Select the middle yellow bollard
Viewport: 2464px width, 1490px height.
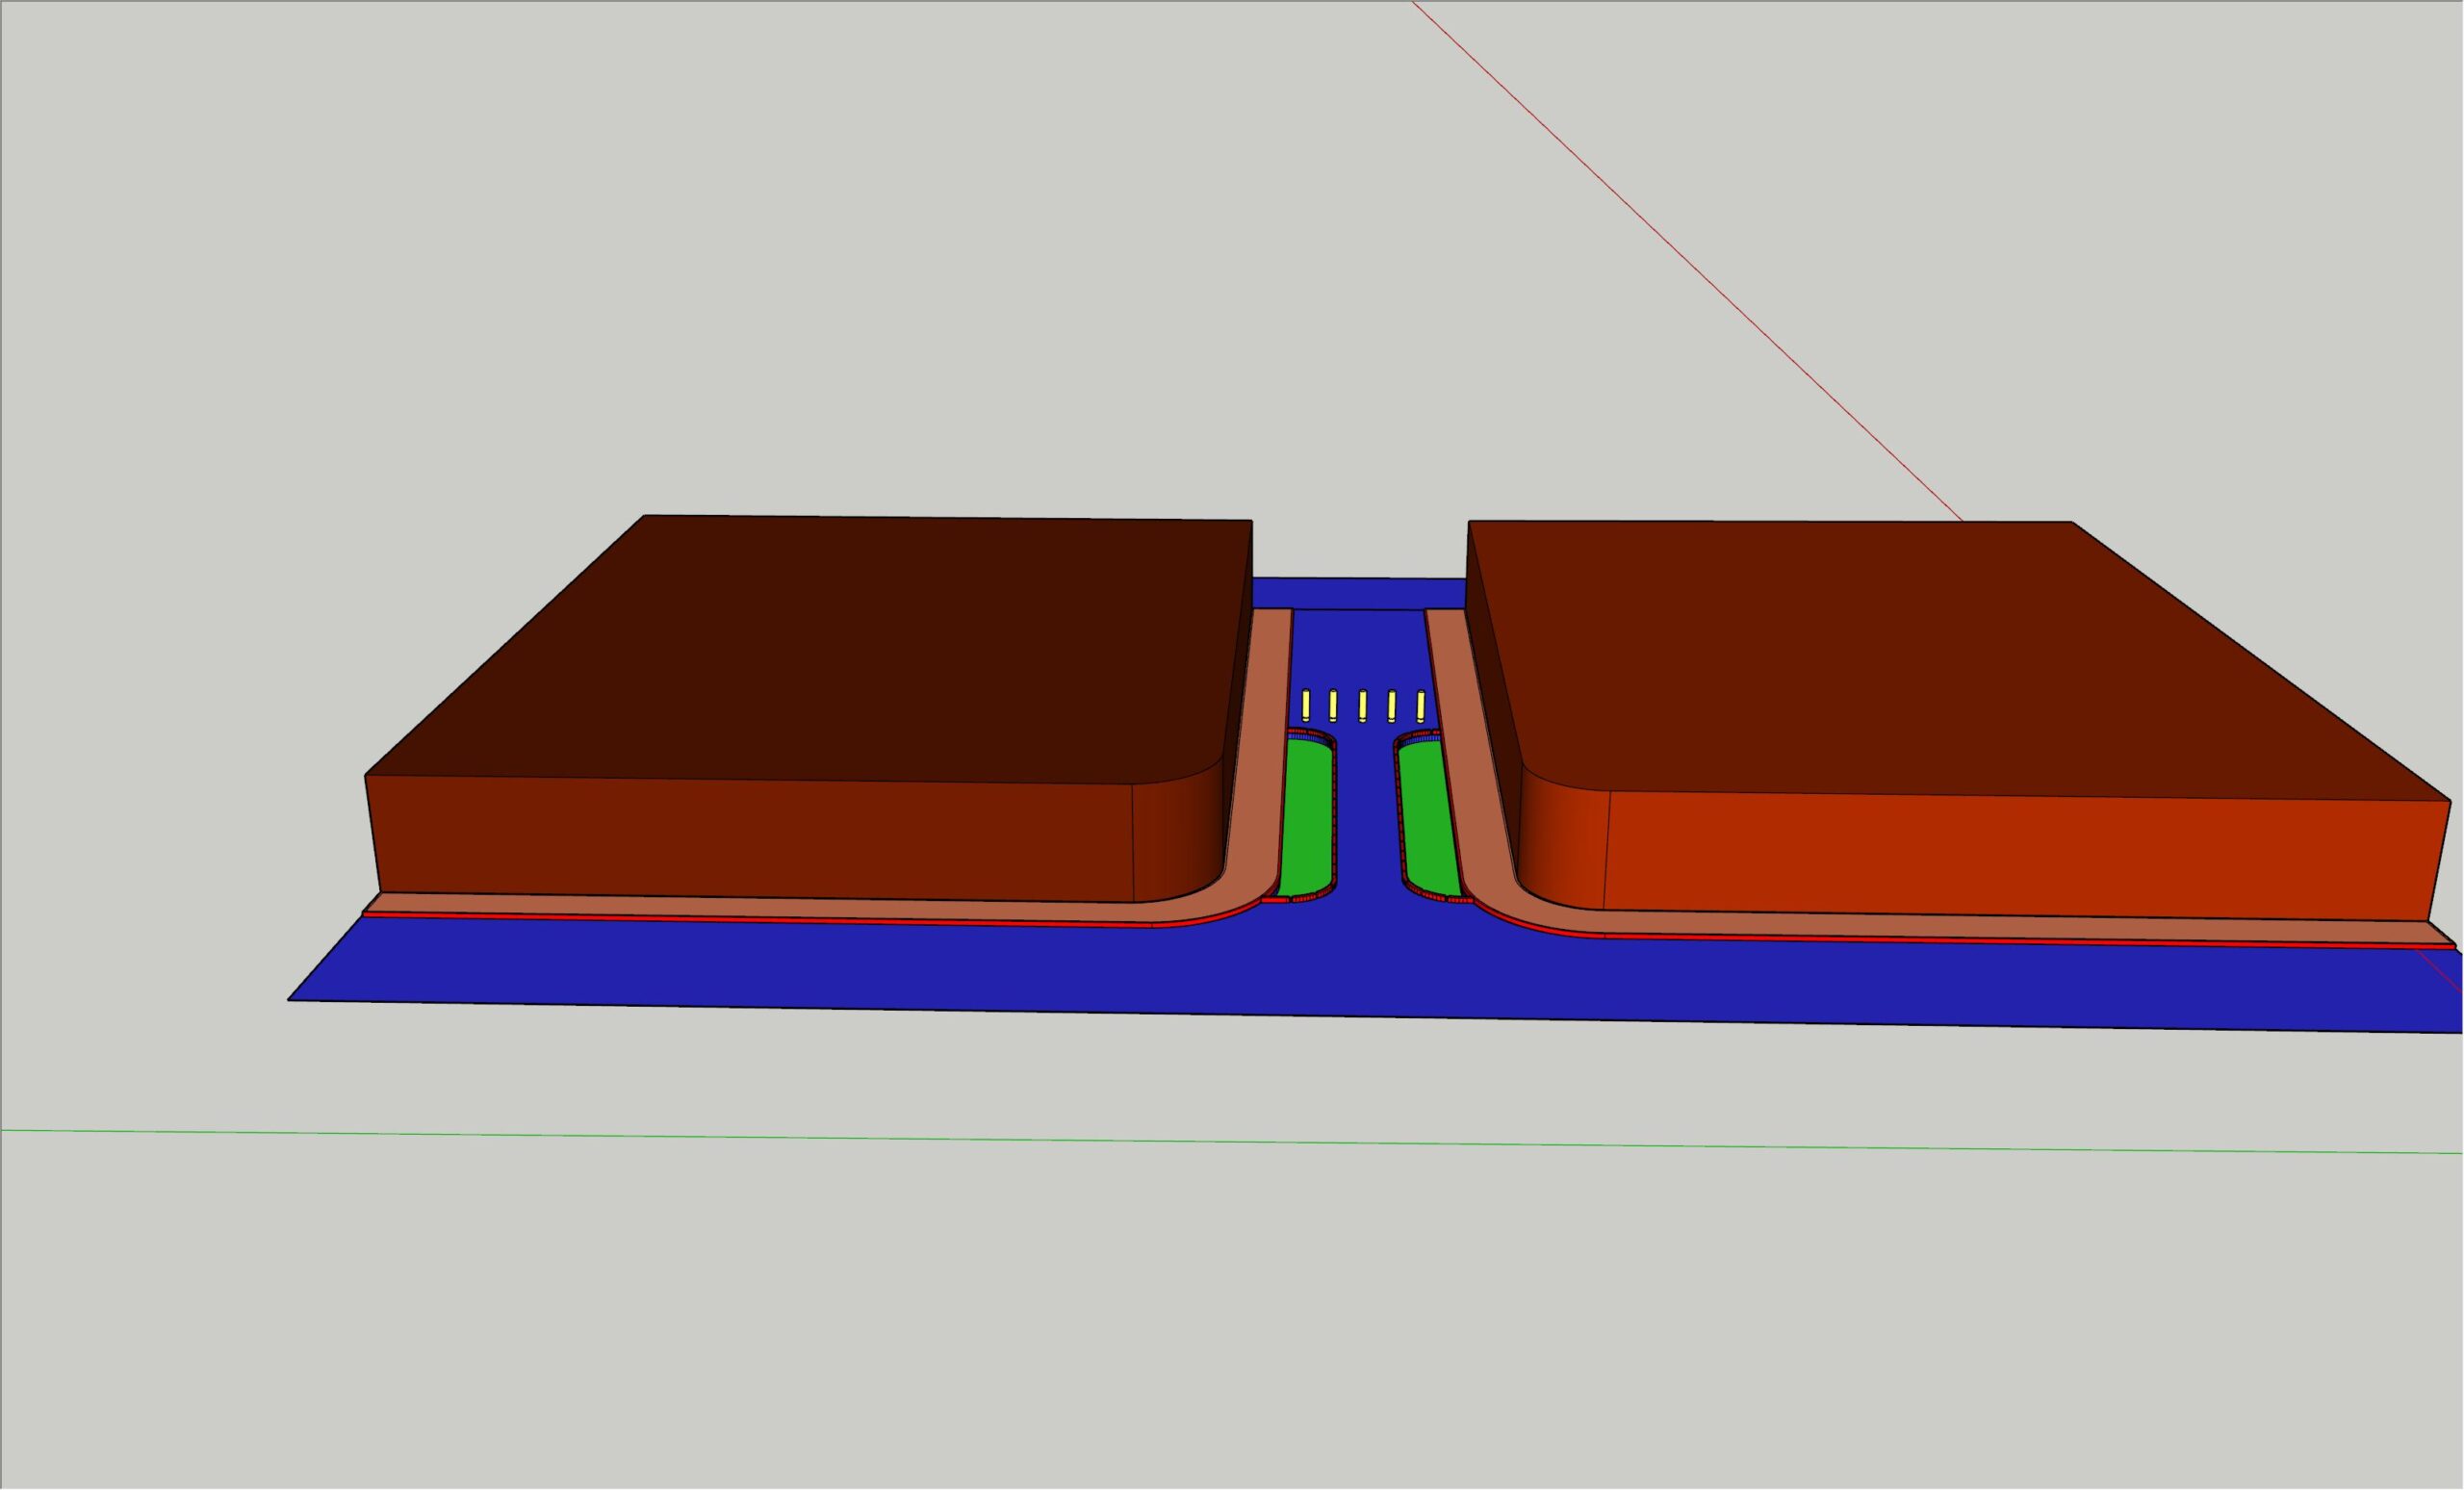[x=1363, y=706]
